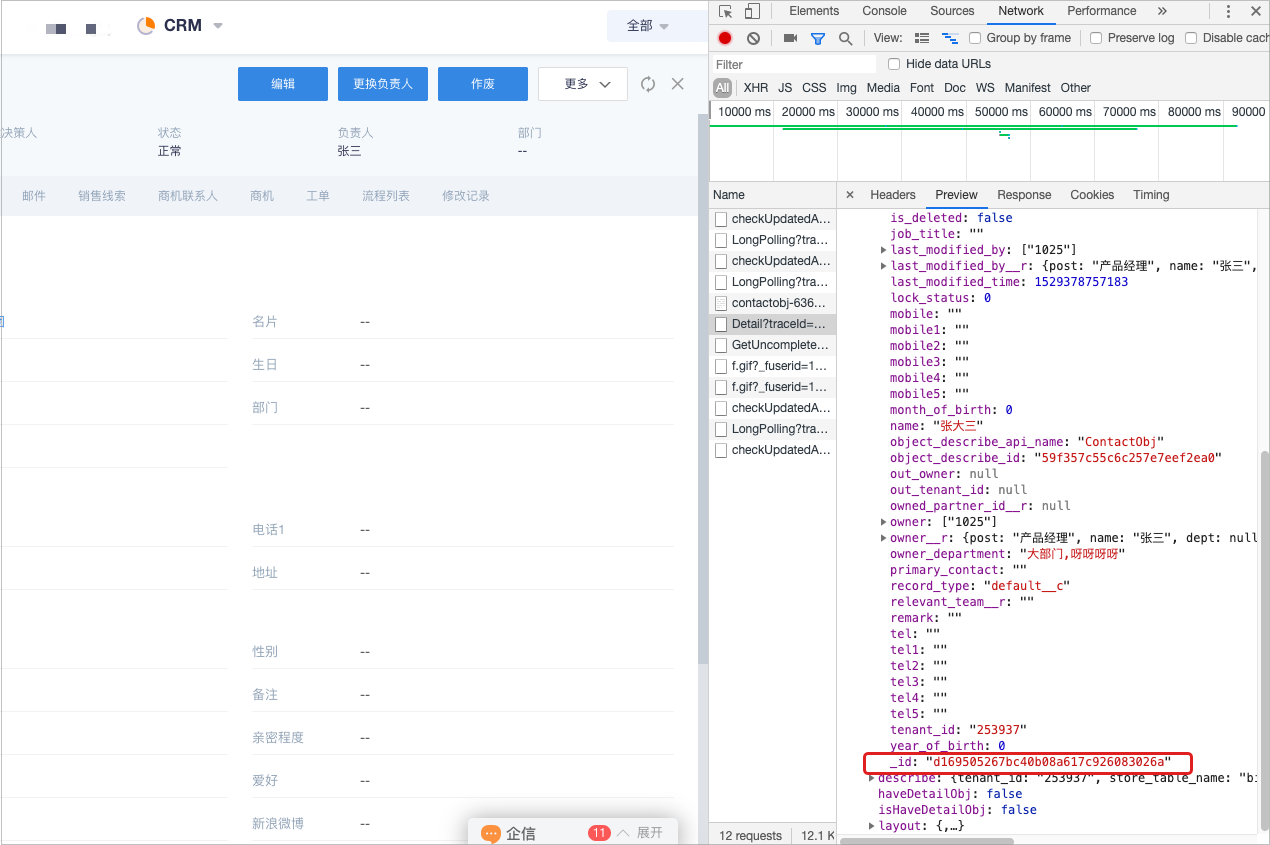Open the 更多 dropdown menu

point(583,84)
